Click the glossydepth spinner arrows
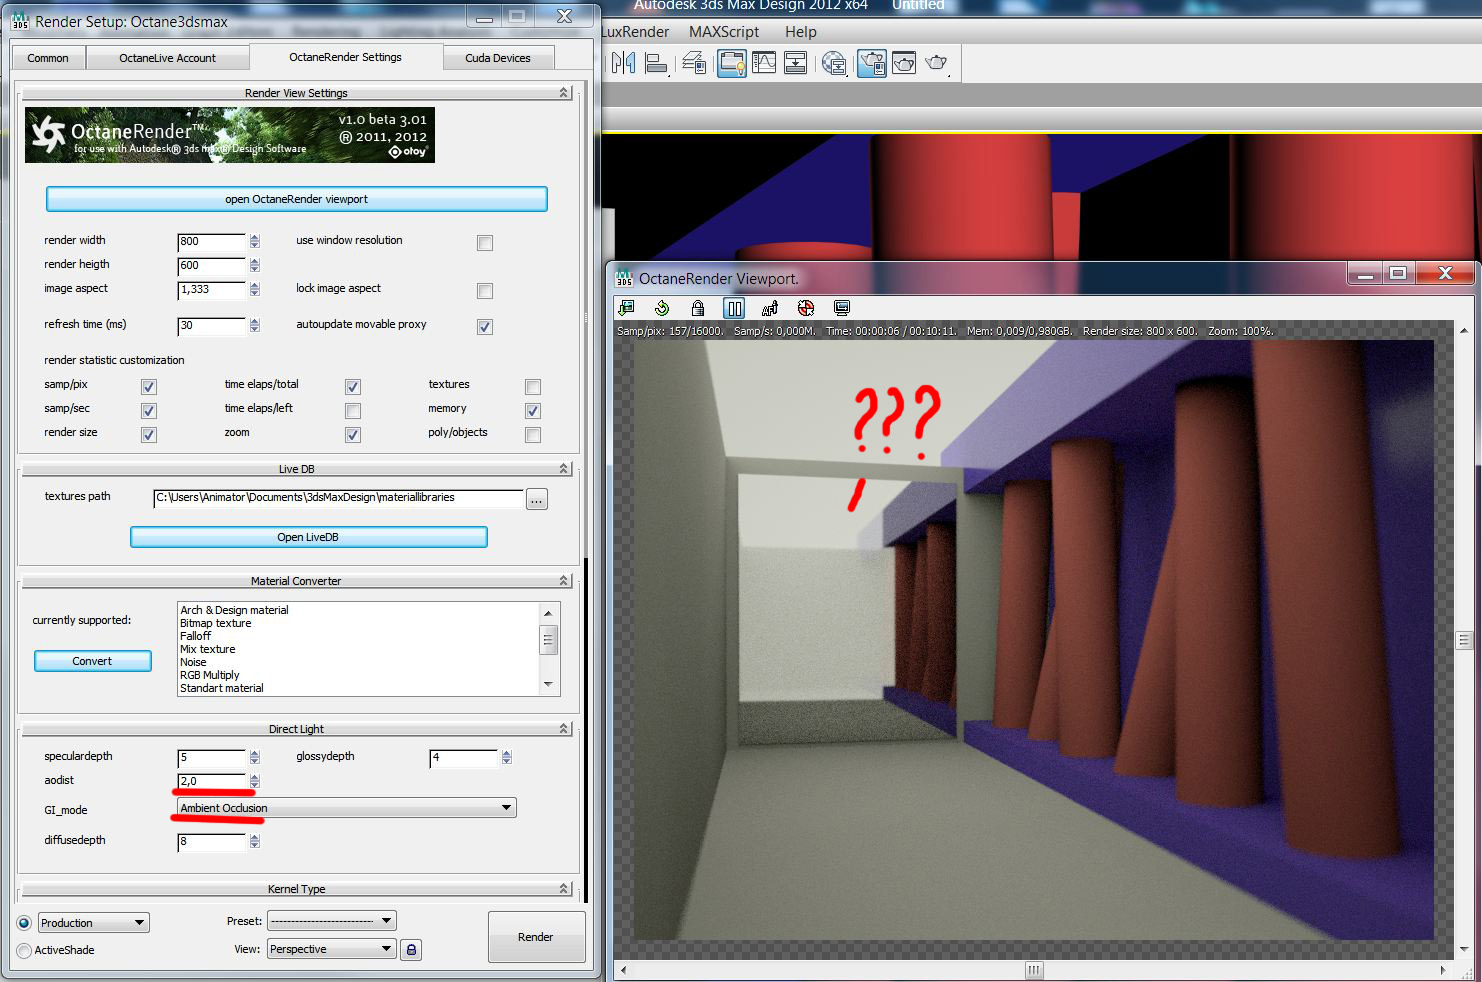Screen dimensions: 1482x982 507,757
